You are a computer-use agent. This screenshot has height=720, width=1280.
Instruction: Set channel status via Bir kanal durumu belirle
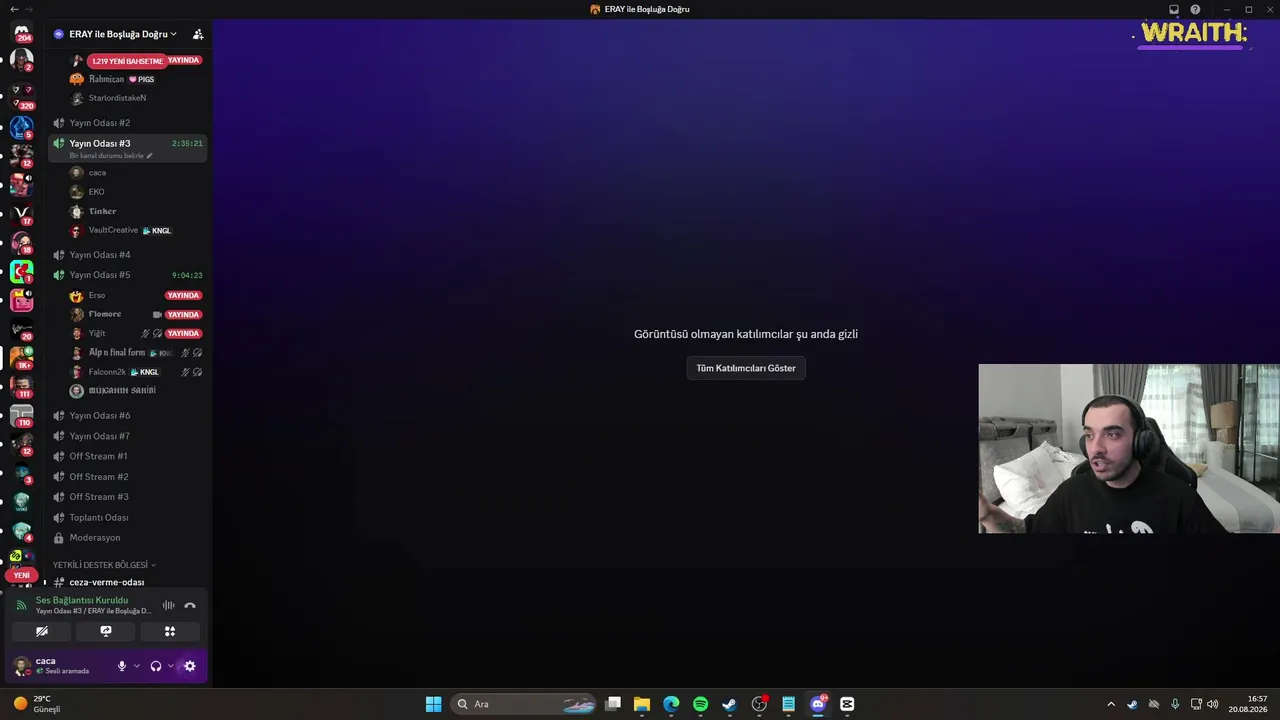(111, 156)
